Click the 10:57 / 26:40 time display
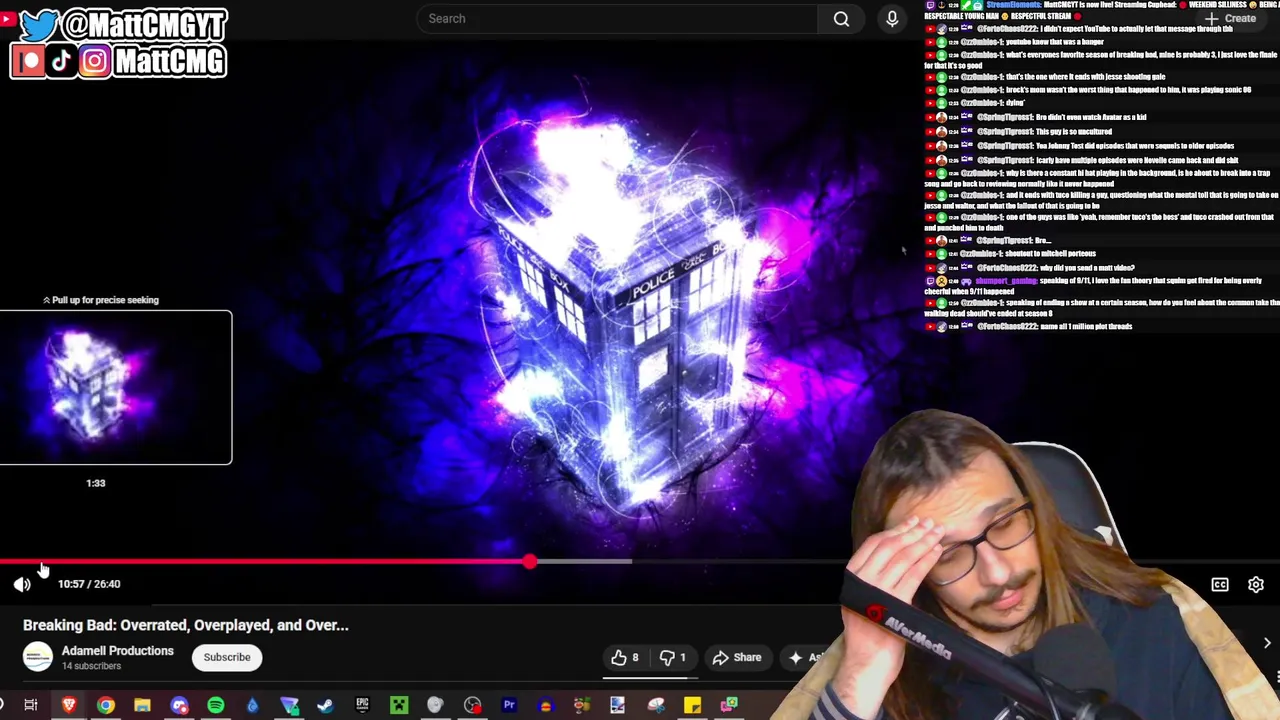1280x720 pixels. 89,584
